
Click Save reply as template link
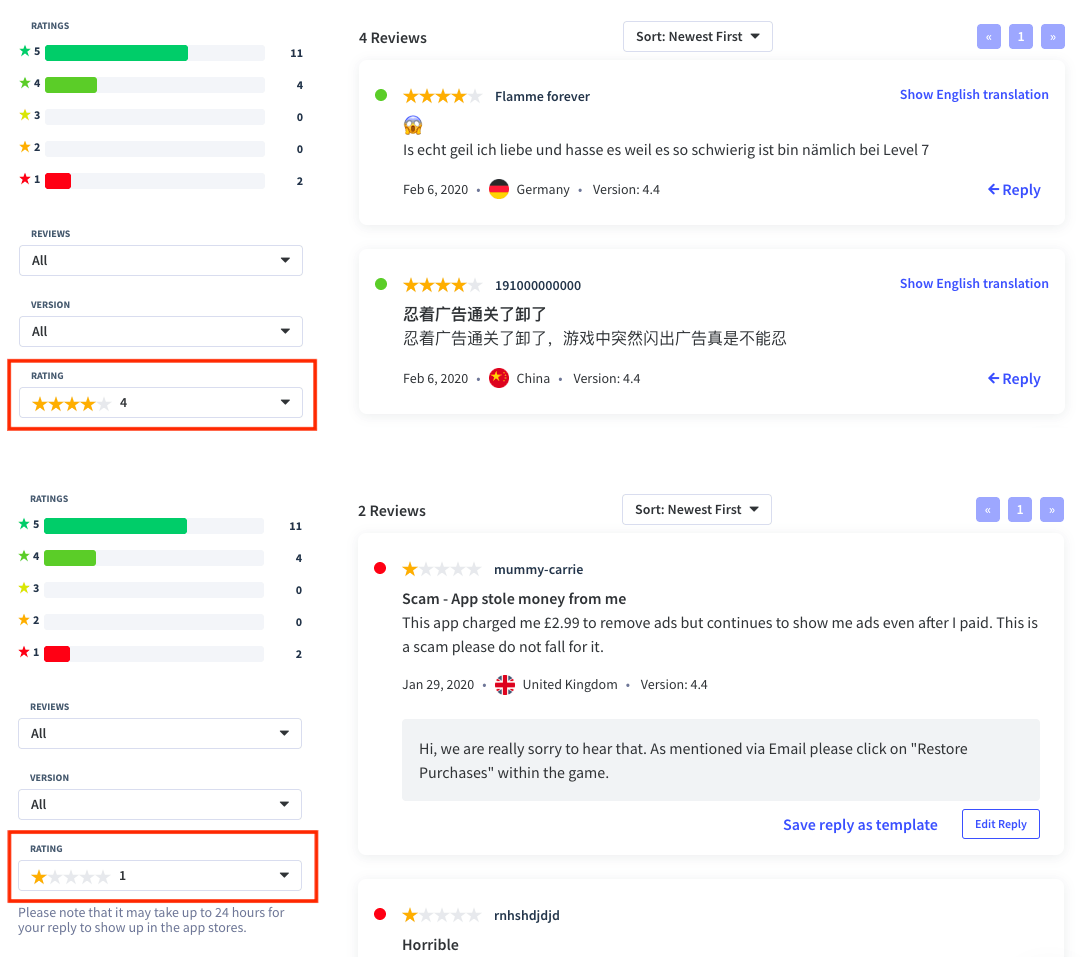860,825
